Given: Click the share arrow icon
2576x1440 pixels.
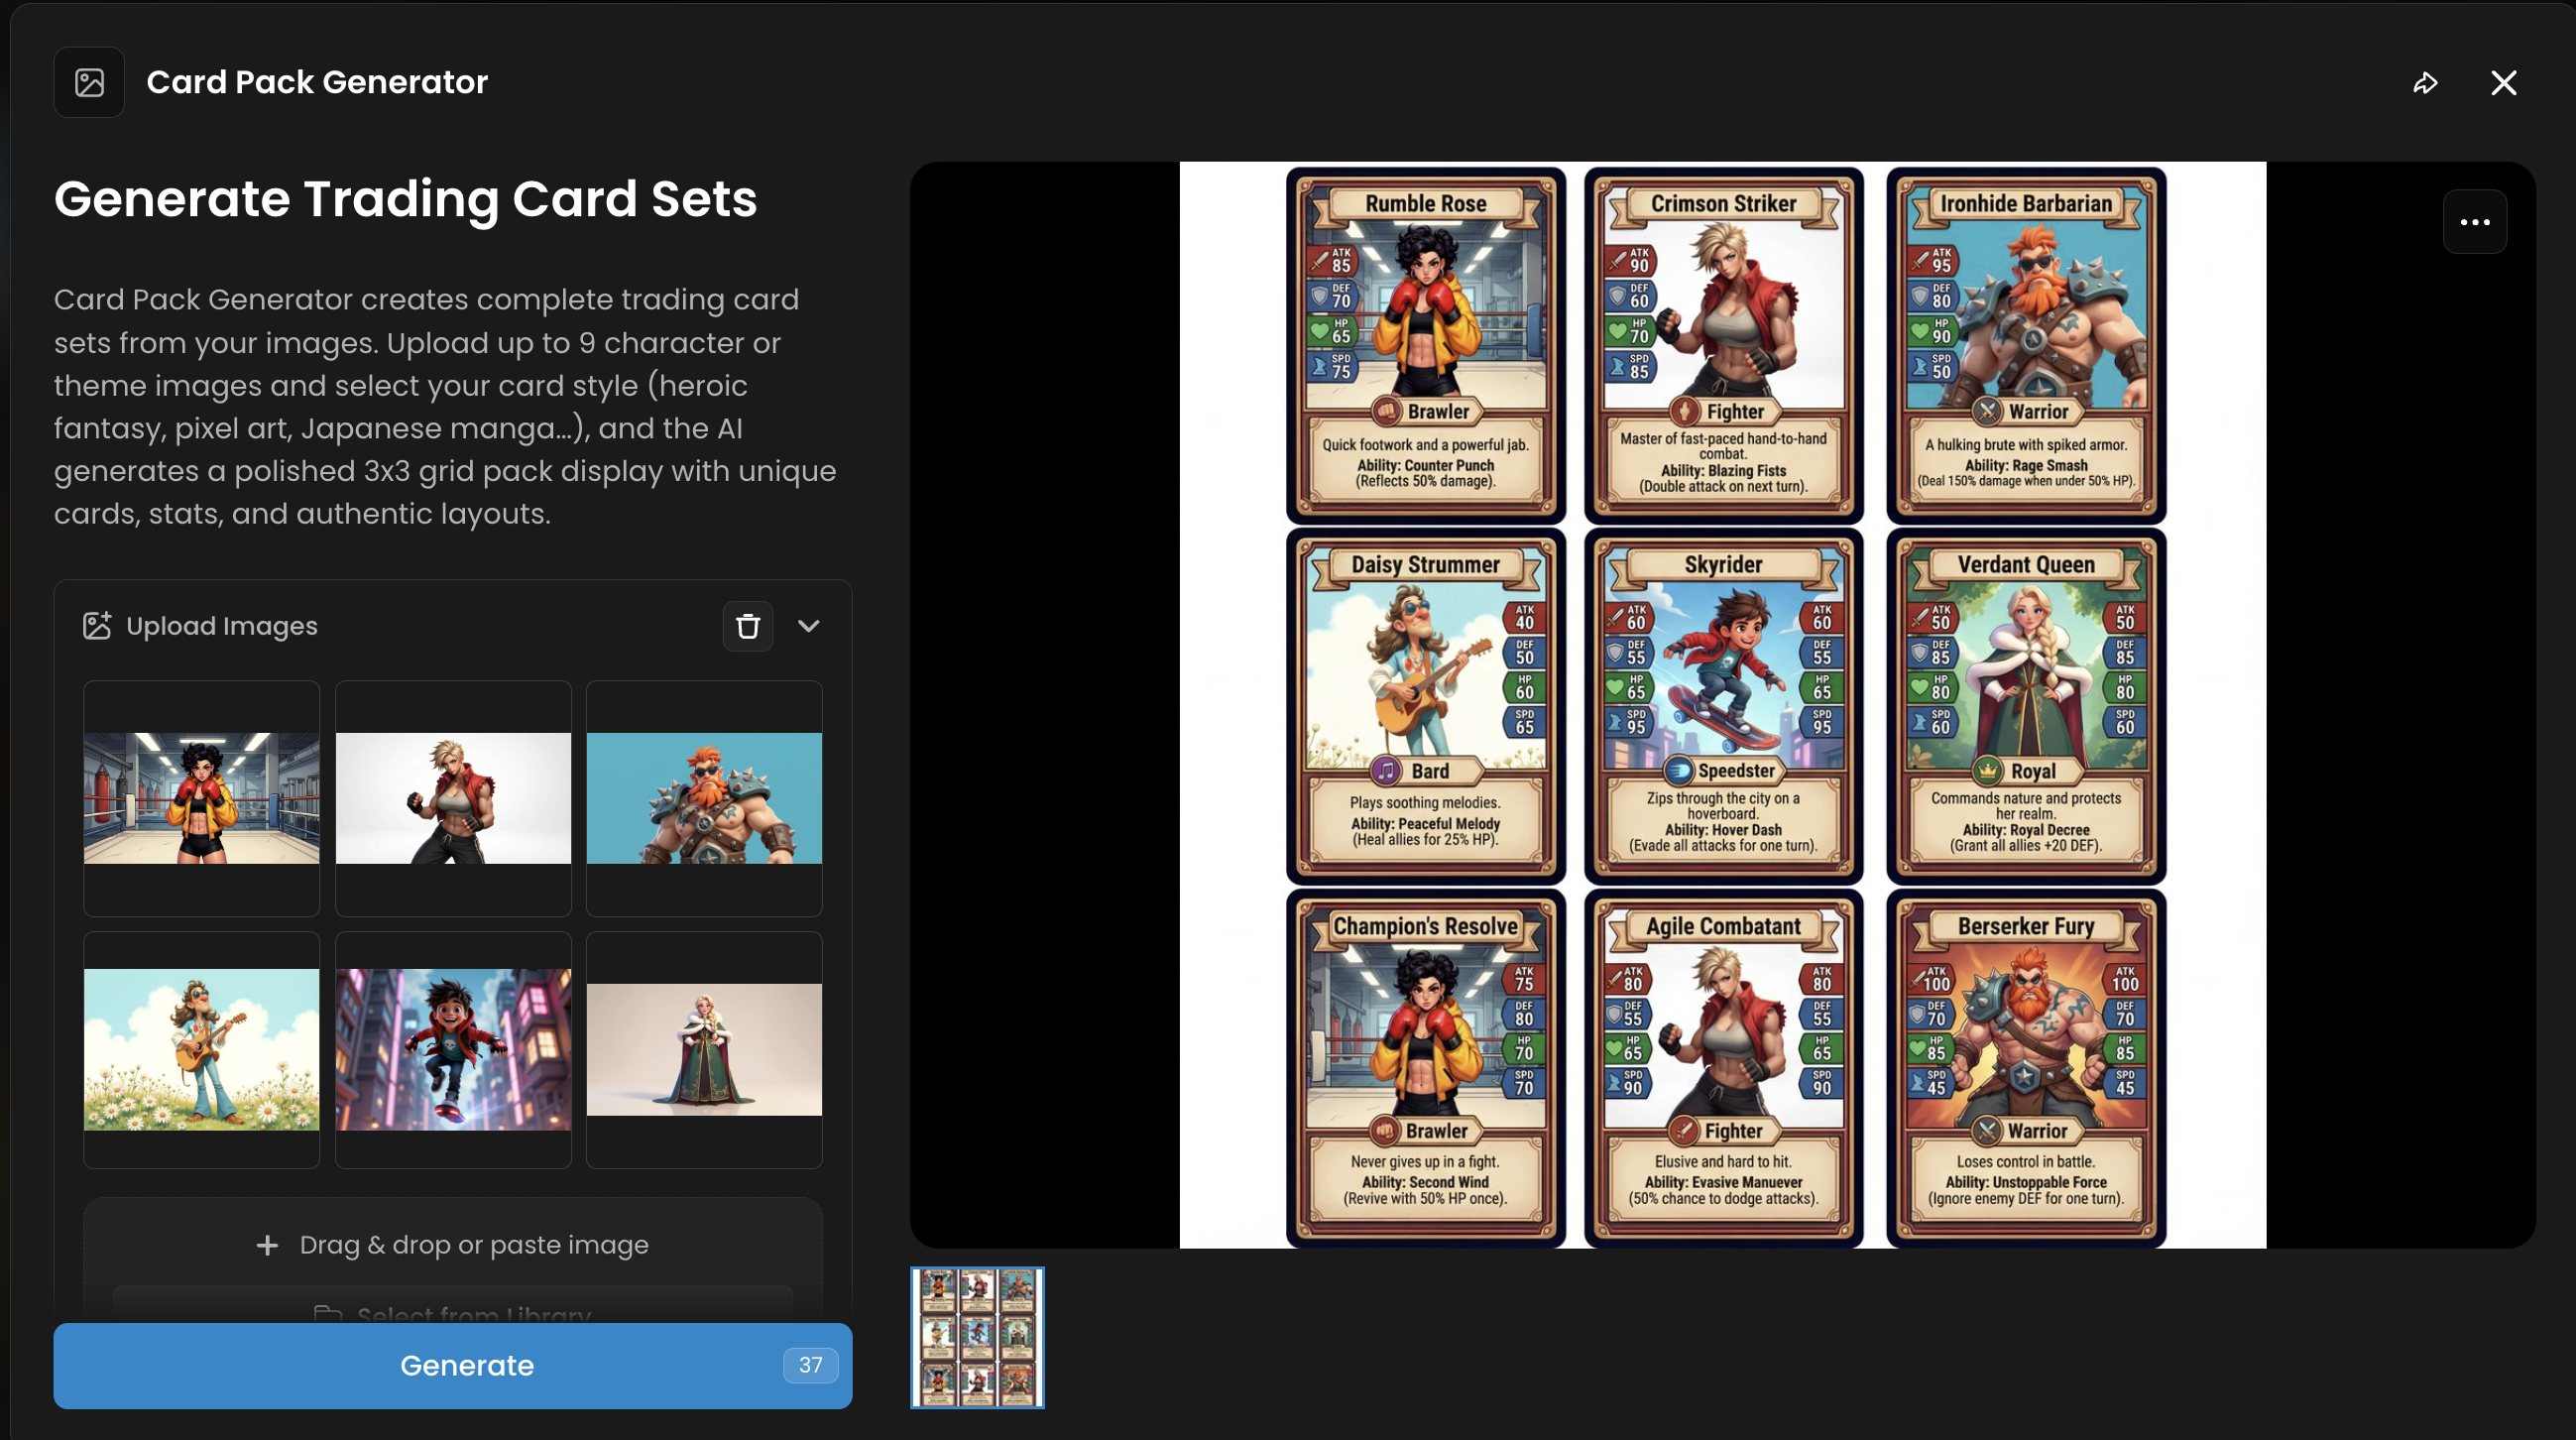Looking at the screenshot, I should pos(2425,83).
